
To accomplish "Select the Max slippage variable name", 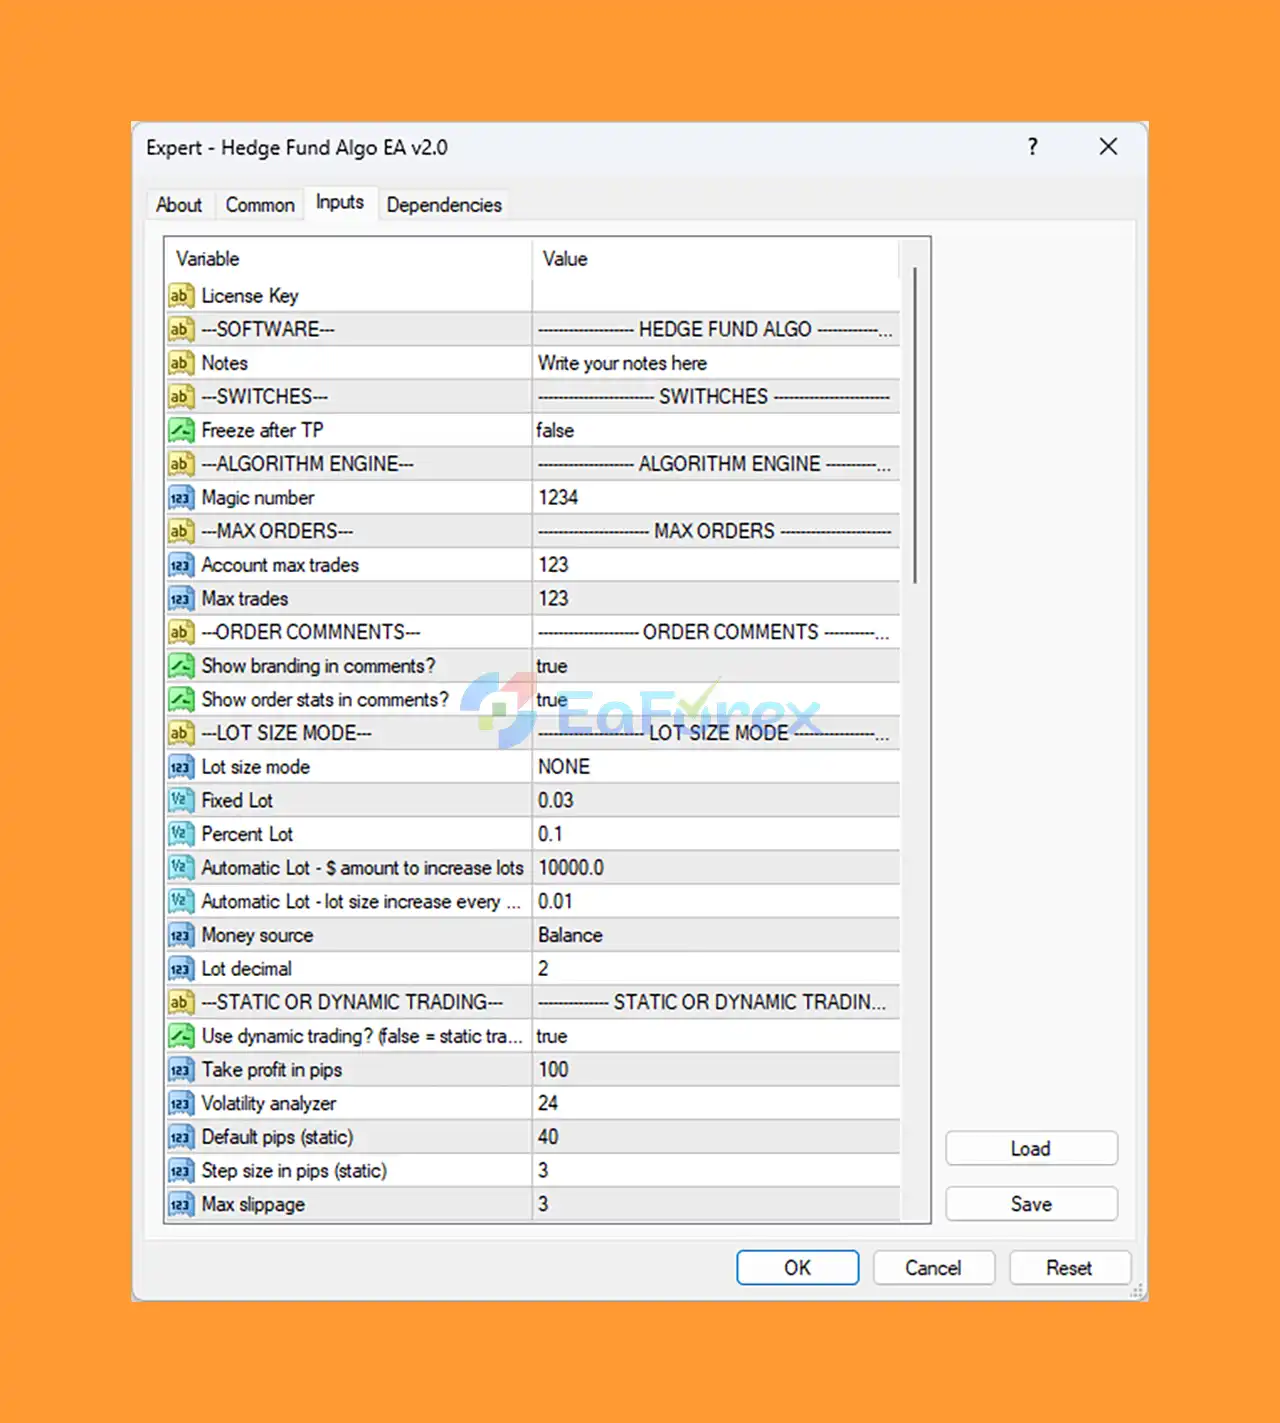I will click(253, 1205).
